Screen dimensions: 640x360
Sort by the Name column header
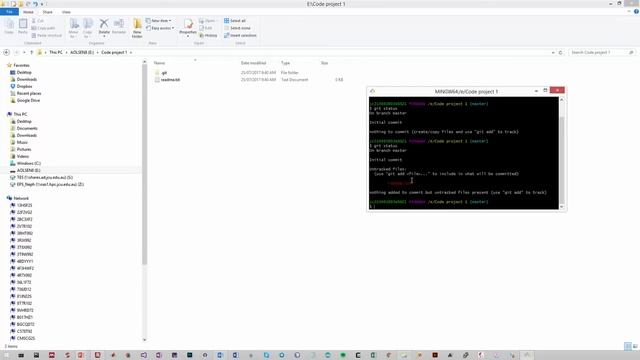[160, 63]
